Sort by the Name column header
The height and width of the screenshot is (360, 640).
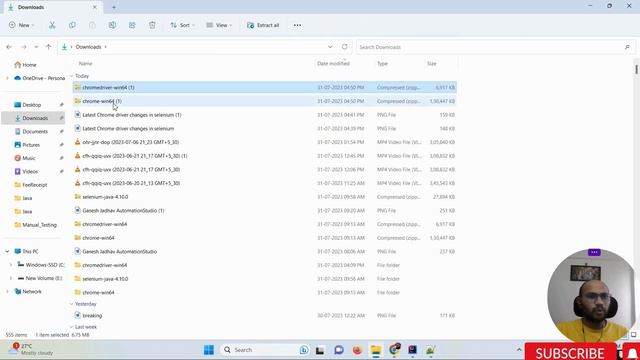coord(85,64)
